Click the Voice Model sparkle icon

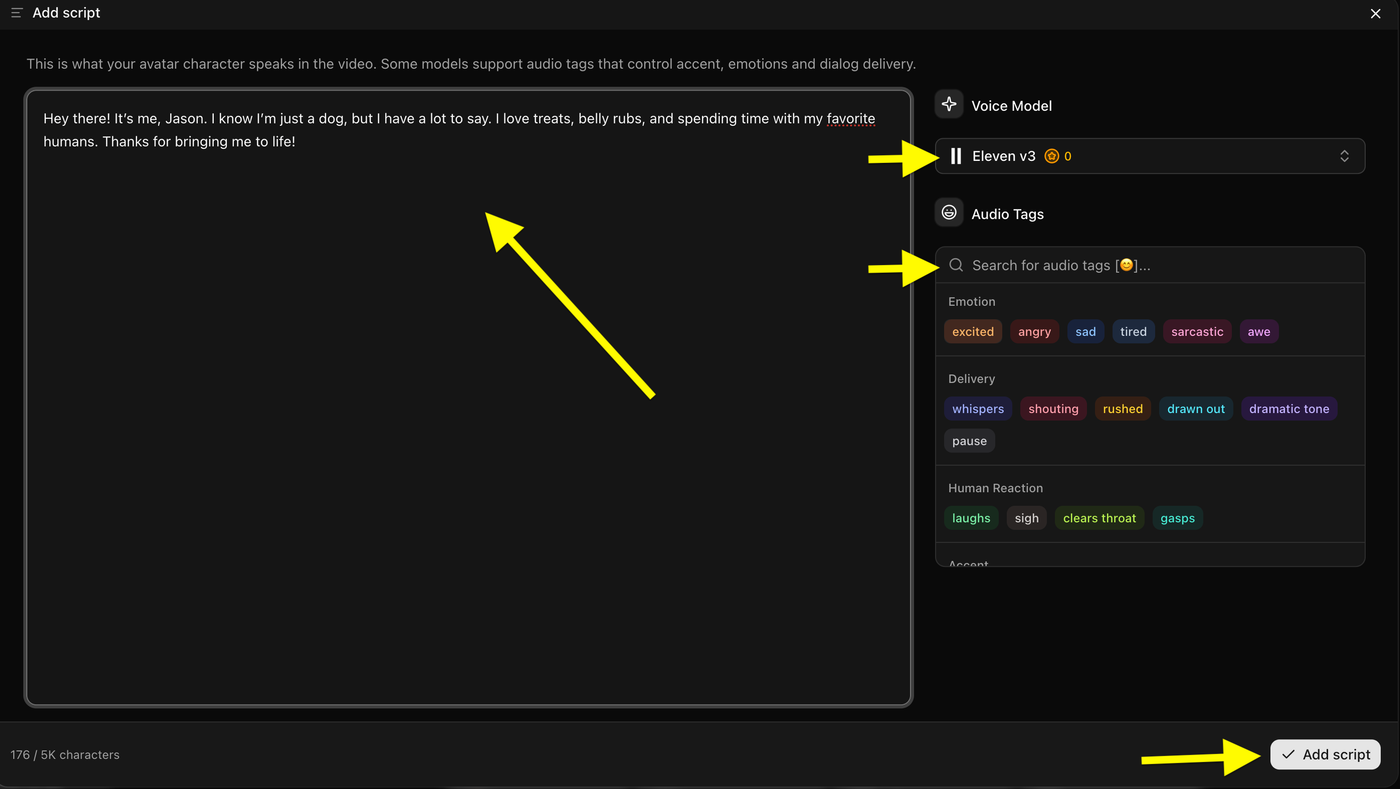pyautogui.click(x=949, y=105)
